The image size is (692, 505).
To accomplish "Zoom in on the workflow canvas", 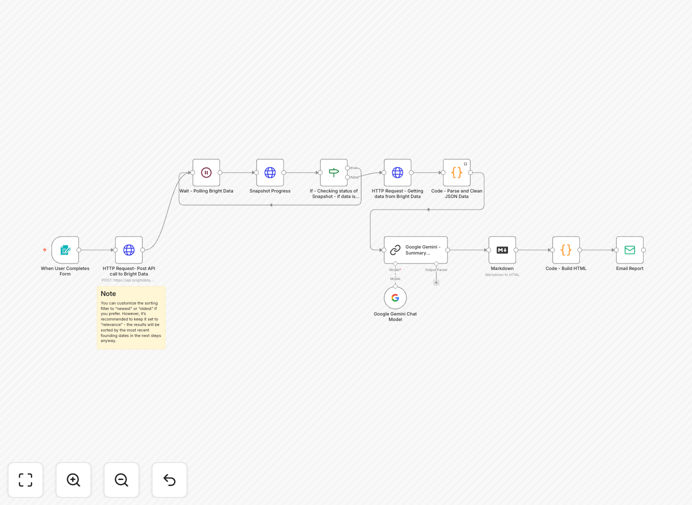I will (x=73, y=480).
